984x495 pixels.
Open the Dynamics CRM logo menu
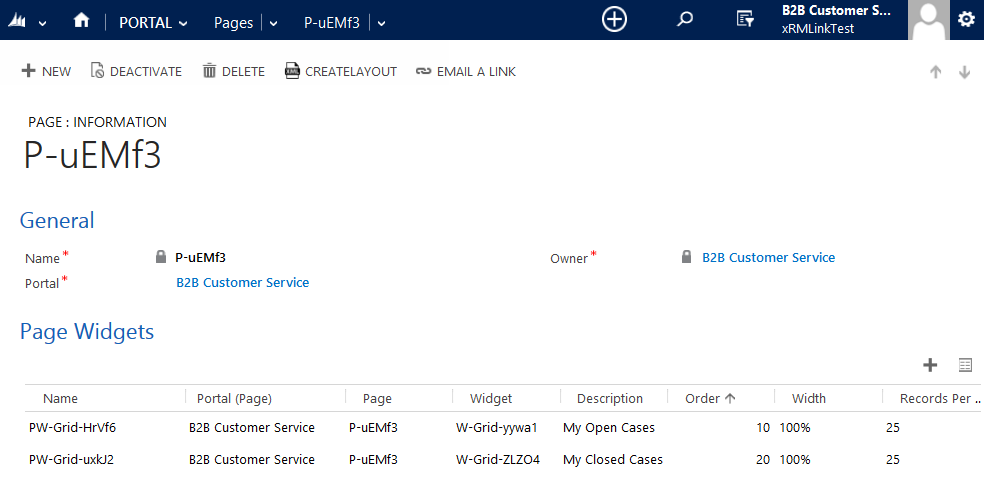(x=17, y=21)
